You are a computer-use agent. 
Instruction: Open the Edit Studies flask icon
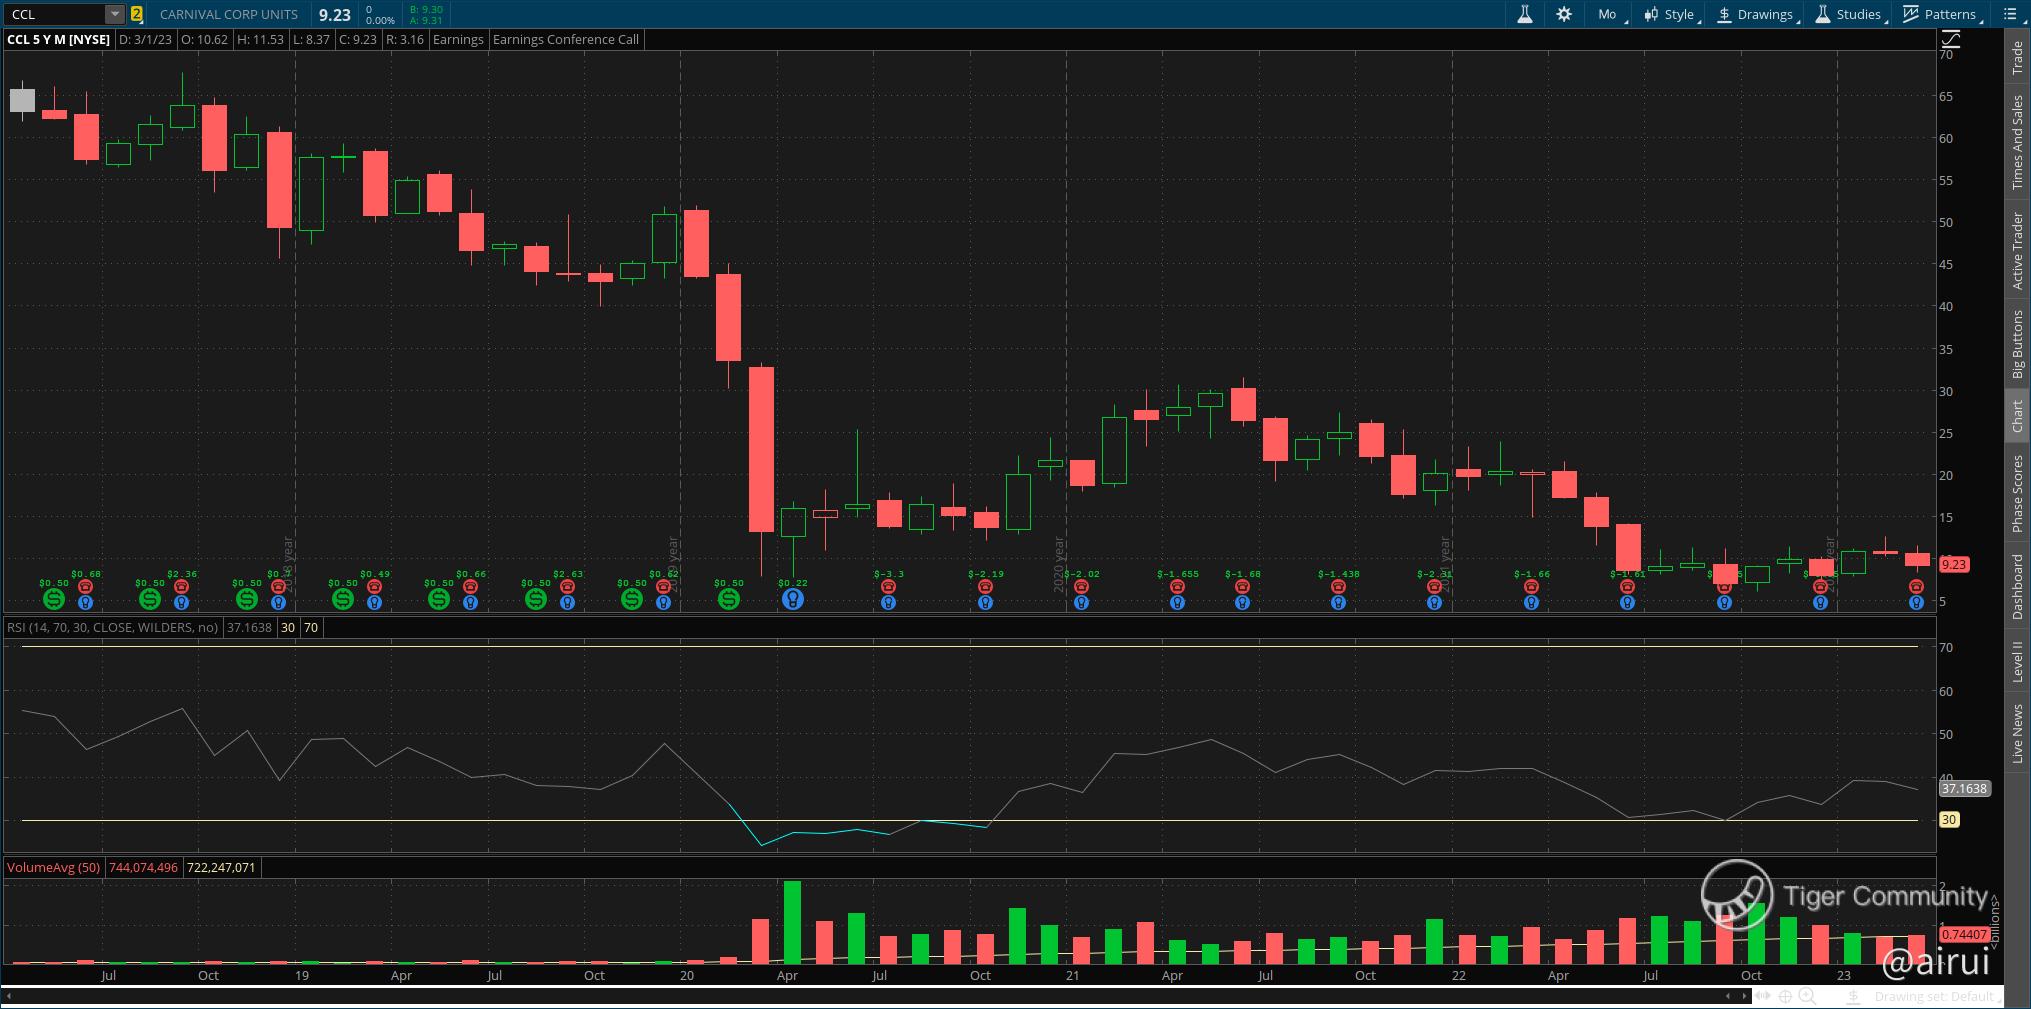1525,14
